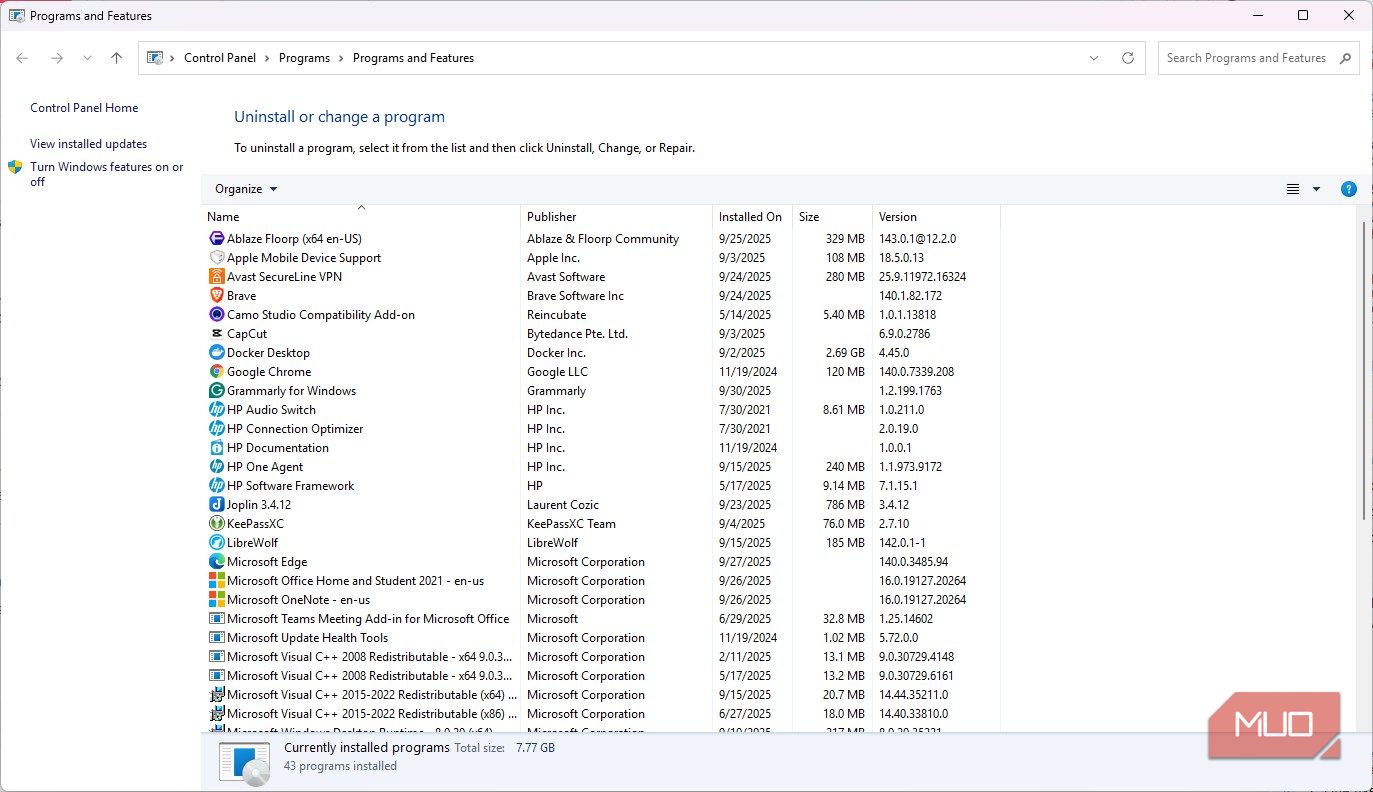The image size is (1373, 792).
Task: Open Turn Windows features on or off
Action: [x=107, y=174]
